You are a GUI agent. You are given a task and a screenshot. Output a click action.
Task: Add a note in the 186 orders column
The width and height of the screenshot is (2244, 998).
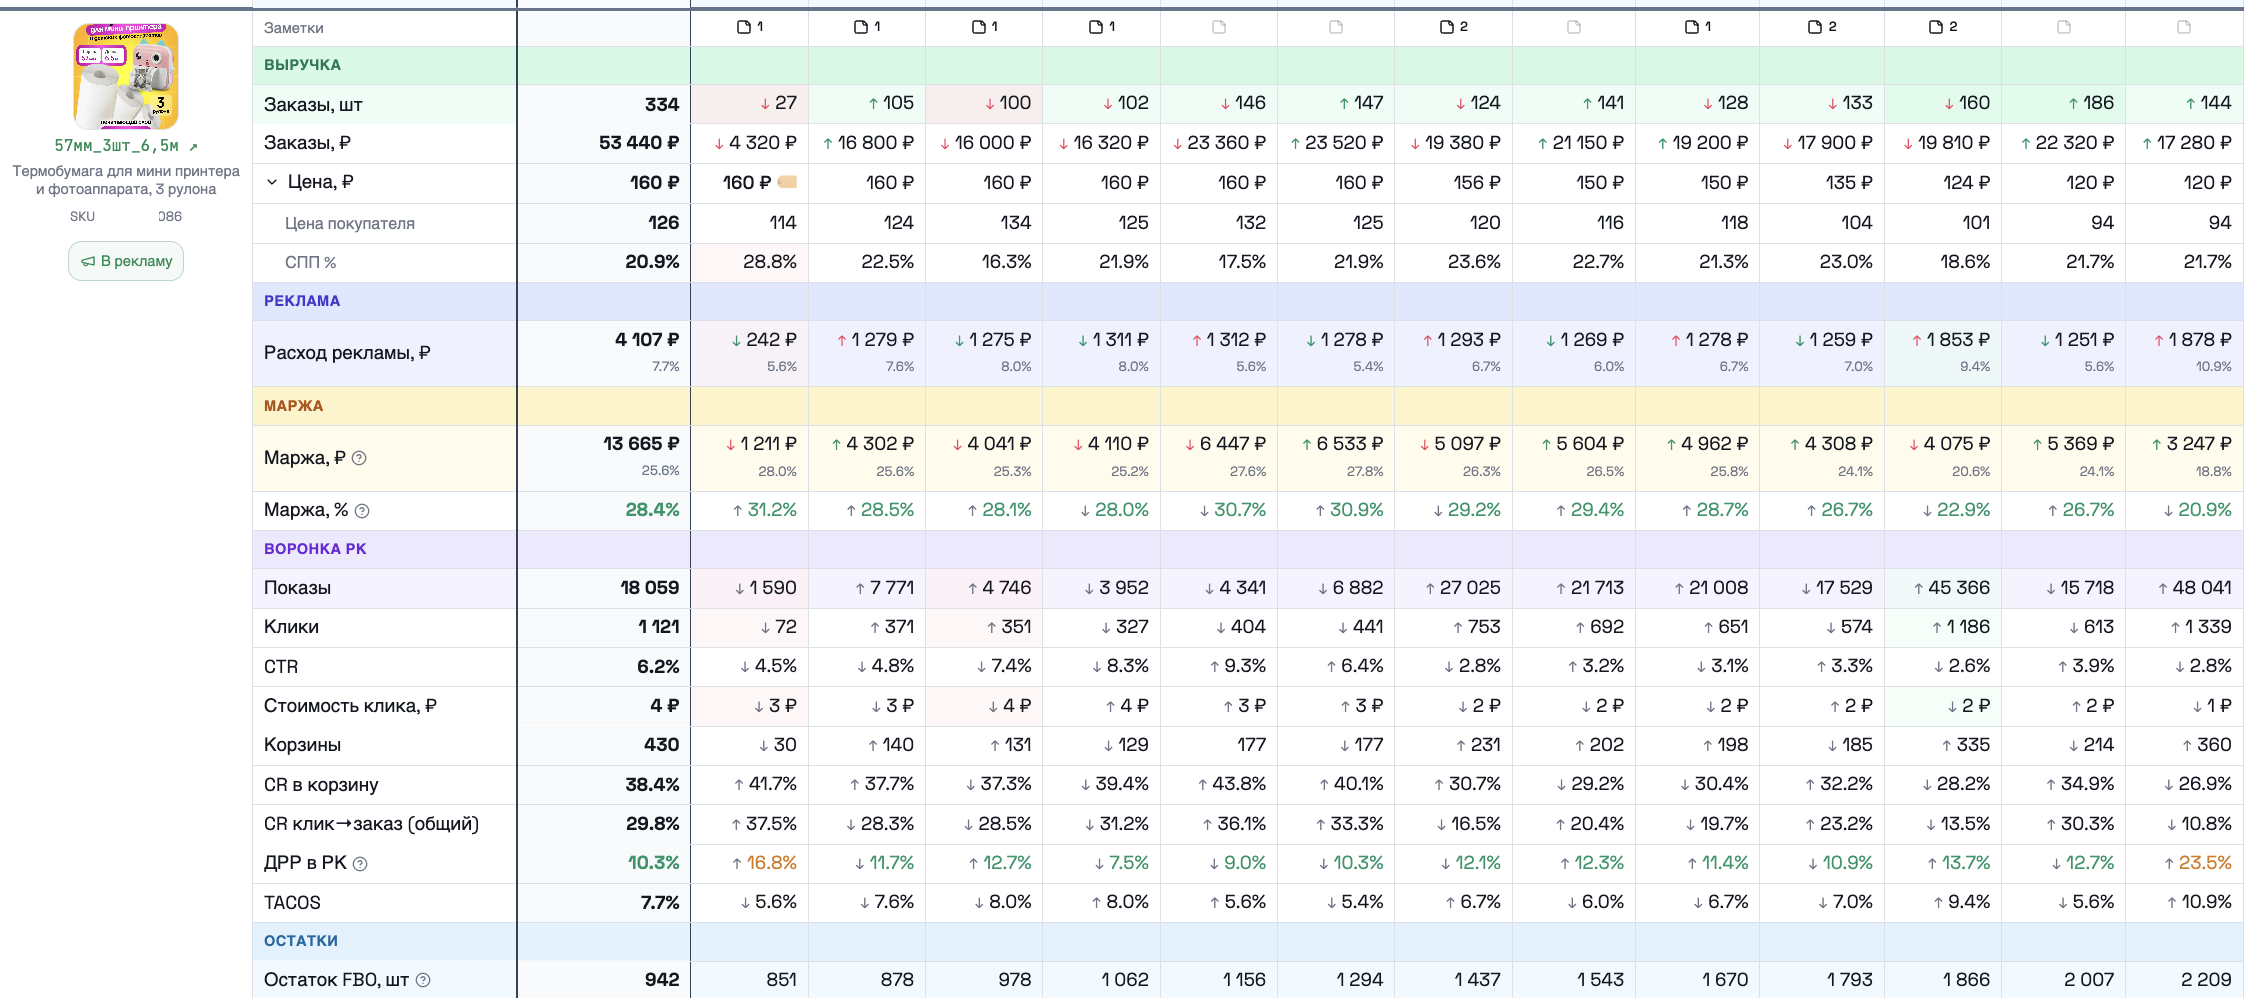click(x=2063, y=27)
